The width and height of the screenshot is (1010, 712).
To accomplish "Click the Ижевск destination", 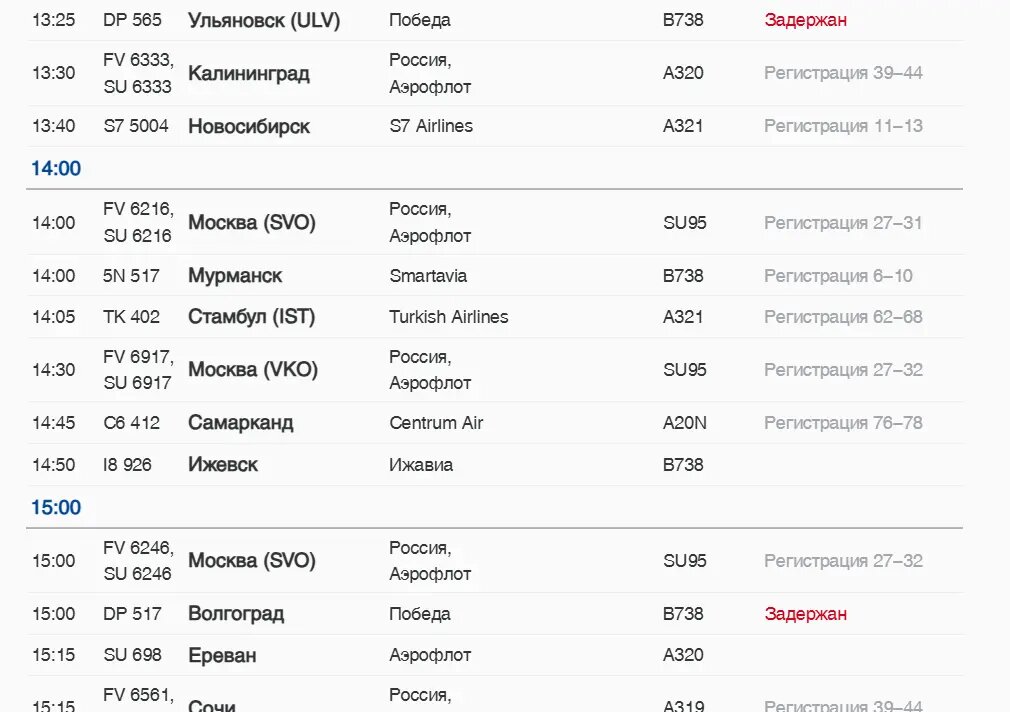I will [223, 464].
